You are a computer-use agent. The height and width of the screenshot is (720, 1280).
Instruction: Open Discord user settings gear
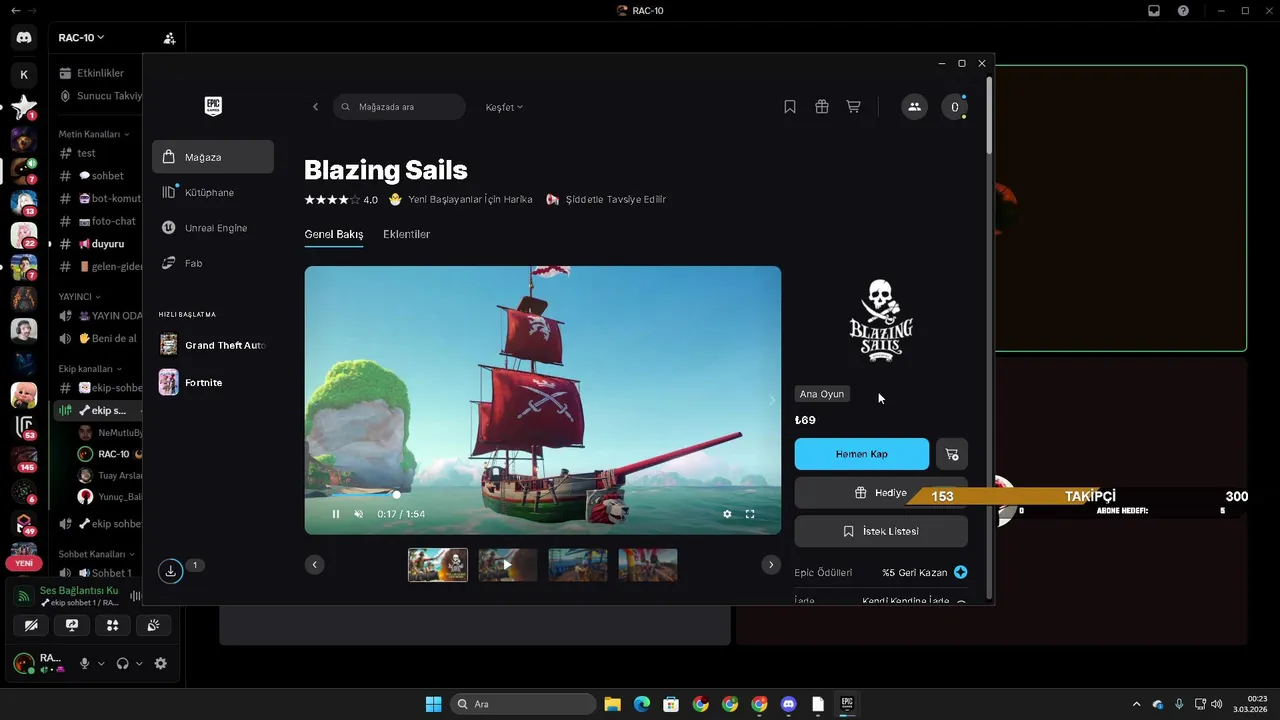(x=160, y=663)
